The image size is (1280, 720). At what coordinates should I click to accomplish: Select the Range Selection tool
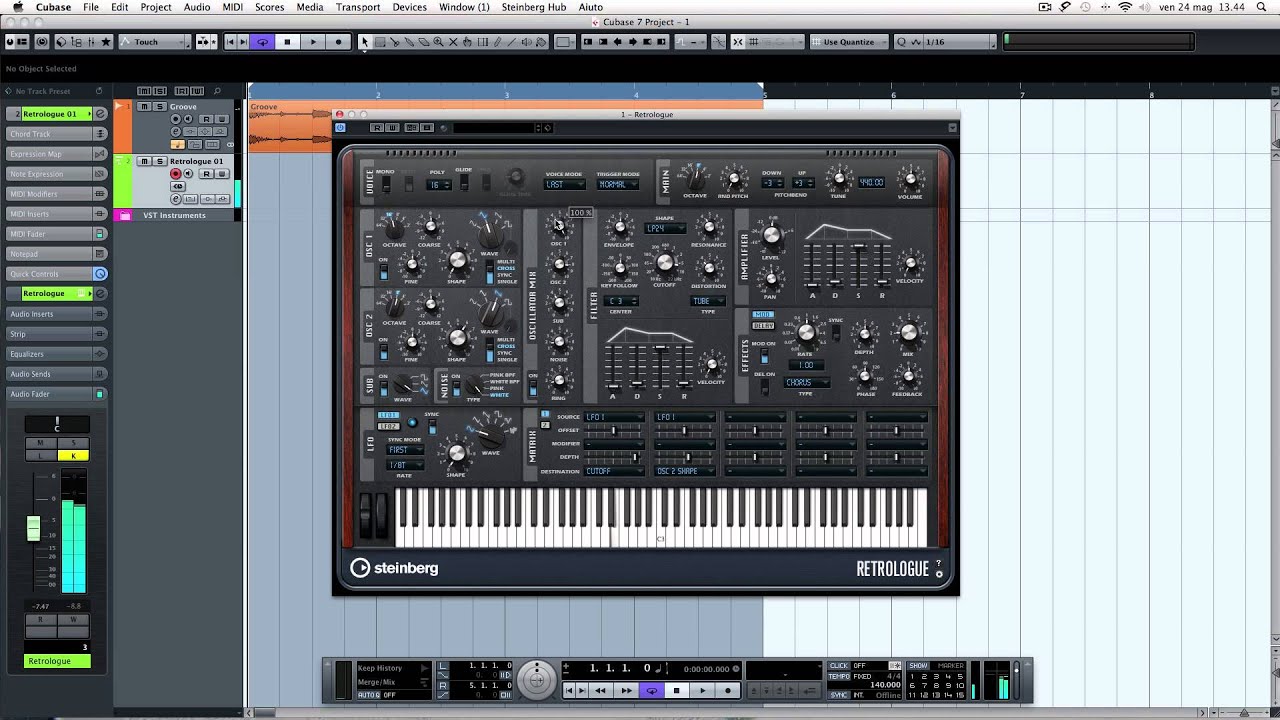[x=380, y=42]
